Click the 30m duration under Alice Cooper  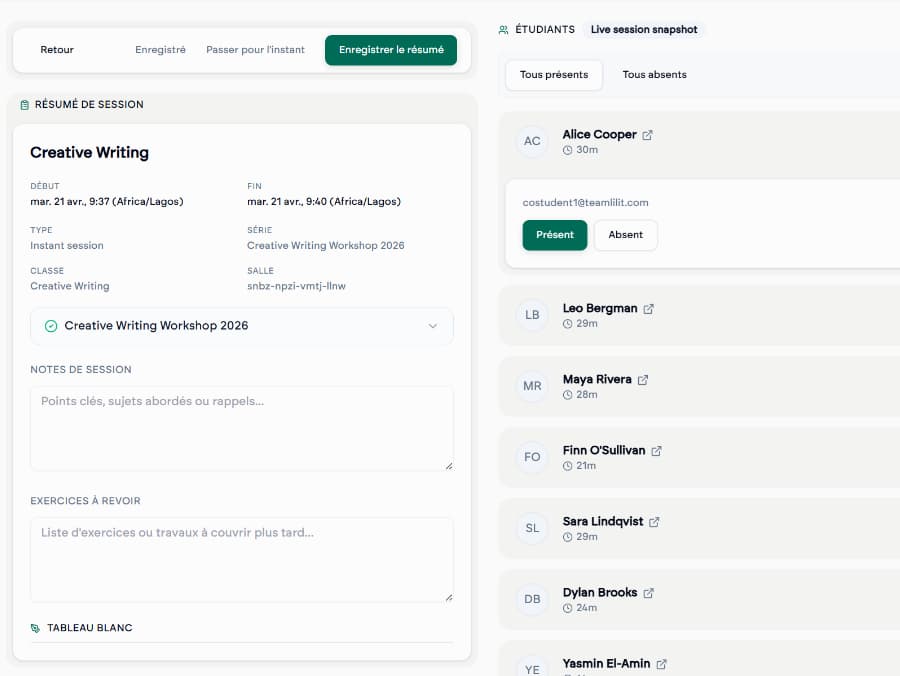coord(587,150)
